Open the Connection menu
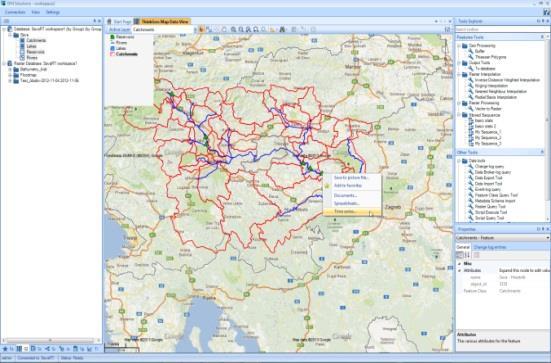The height and width of the screenshot is (363, 551). pyautogui.click(x=15, y=12)
